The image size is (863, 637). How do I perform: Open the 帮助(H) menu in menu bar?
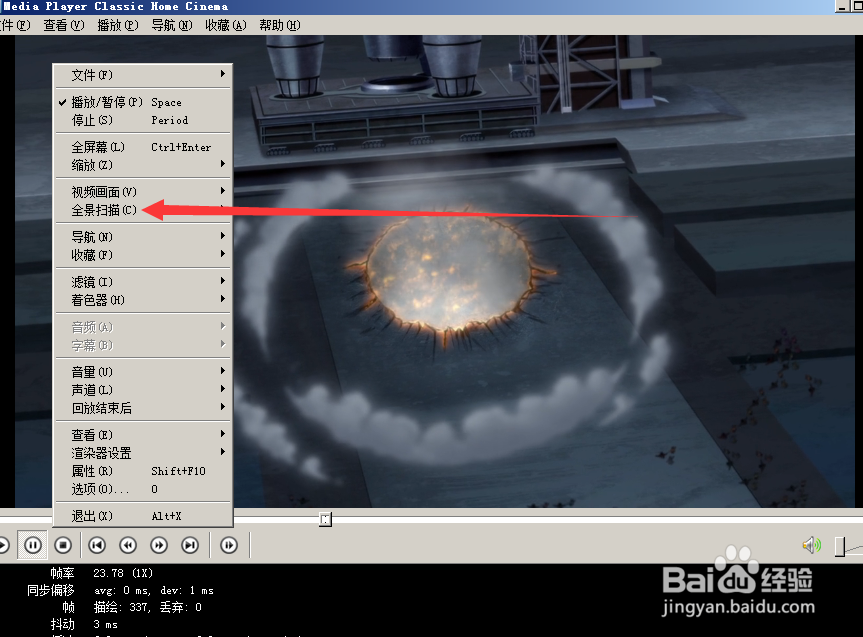[x=280, y=25]
